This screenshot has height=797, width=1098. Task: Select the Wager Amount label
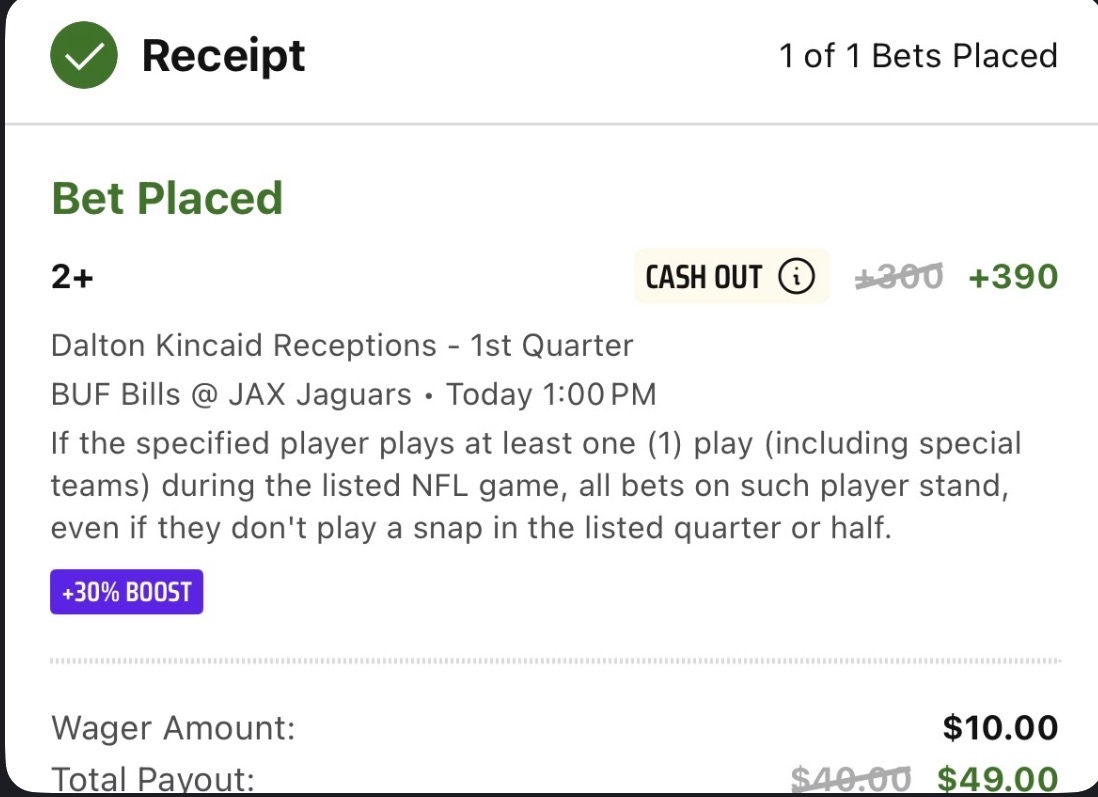(x=173, y=727)
